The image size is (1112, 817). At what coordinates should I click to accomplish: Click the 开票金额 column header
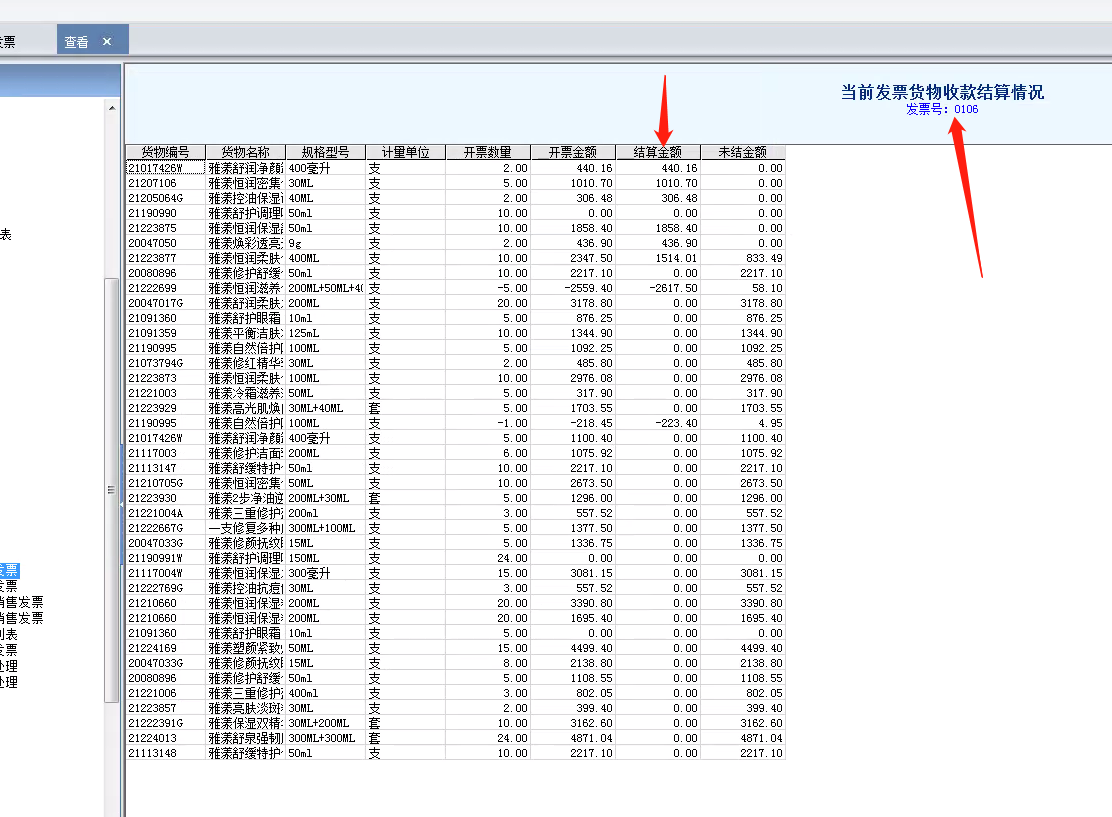tap(573, 152)
